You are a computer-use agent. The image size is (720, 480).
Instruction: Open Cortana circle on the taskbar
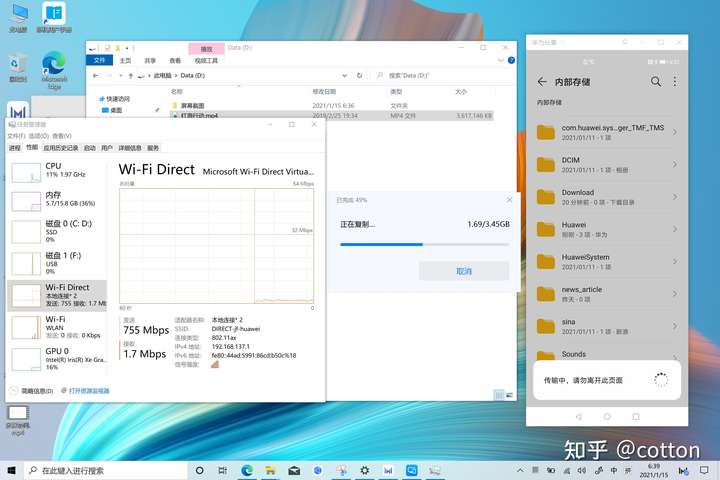point(199,470)
